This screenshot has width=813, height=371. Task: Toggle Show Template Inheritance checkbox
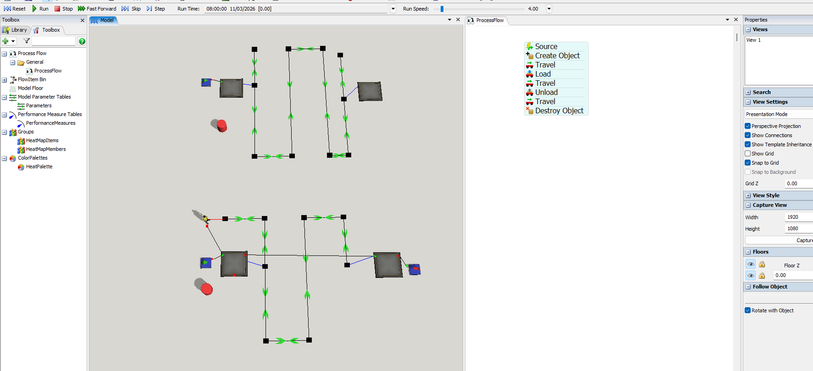coord(748,145)
